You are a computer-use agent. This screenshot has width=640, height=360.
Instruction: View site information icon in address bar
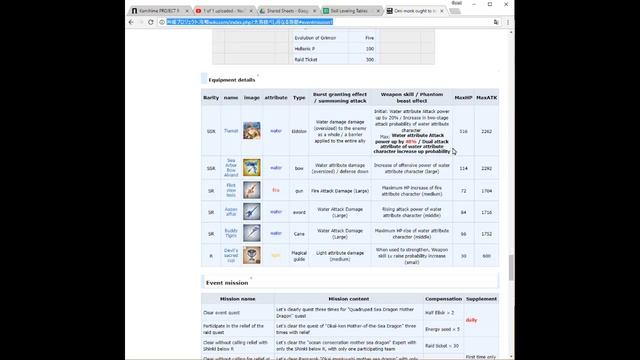(x=162, y=22)
